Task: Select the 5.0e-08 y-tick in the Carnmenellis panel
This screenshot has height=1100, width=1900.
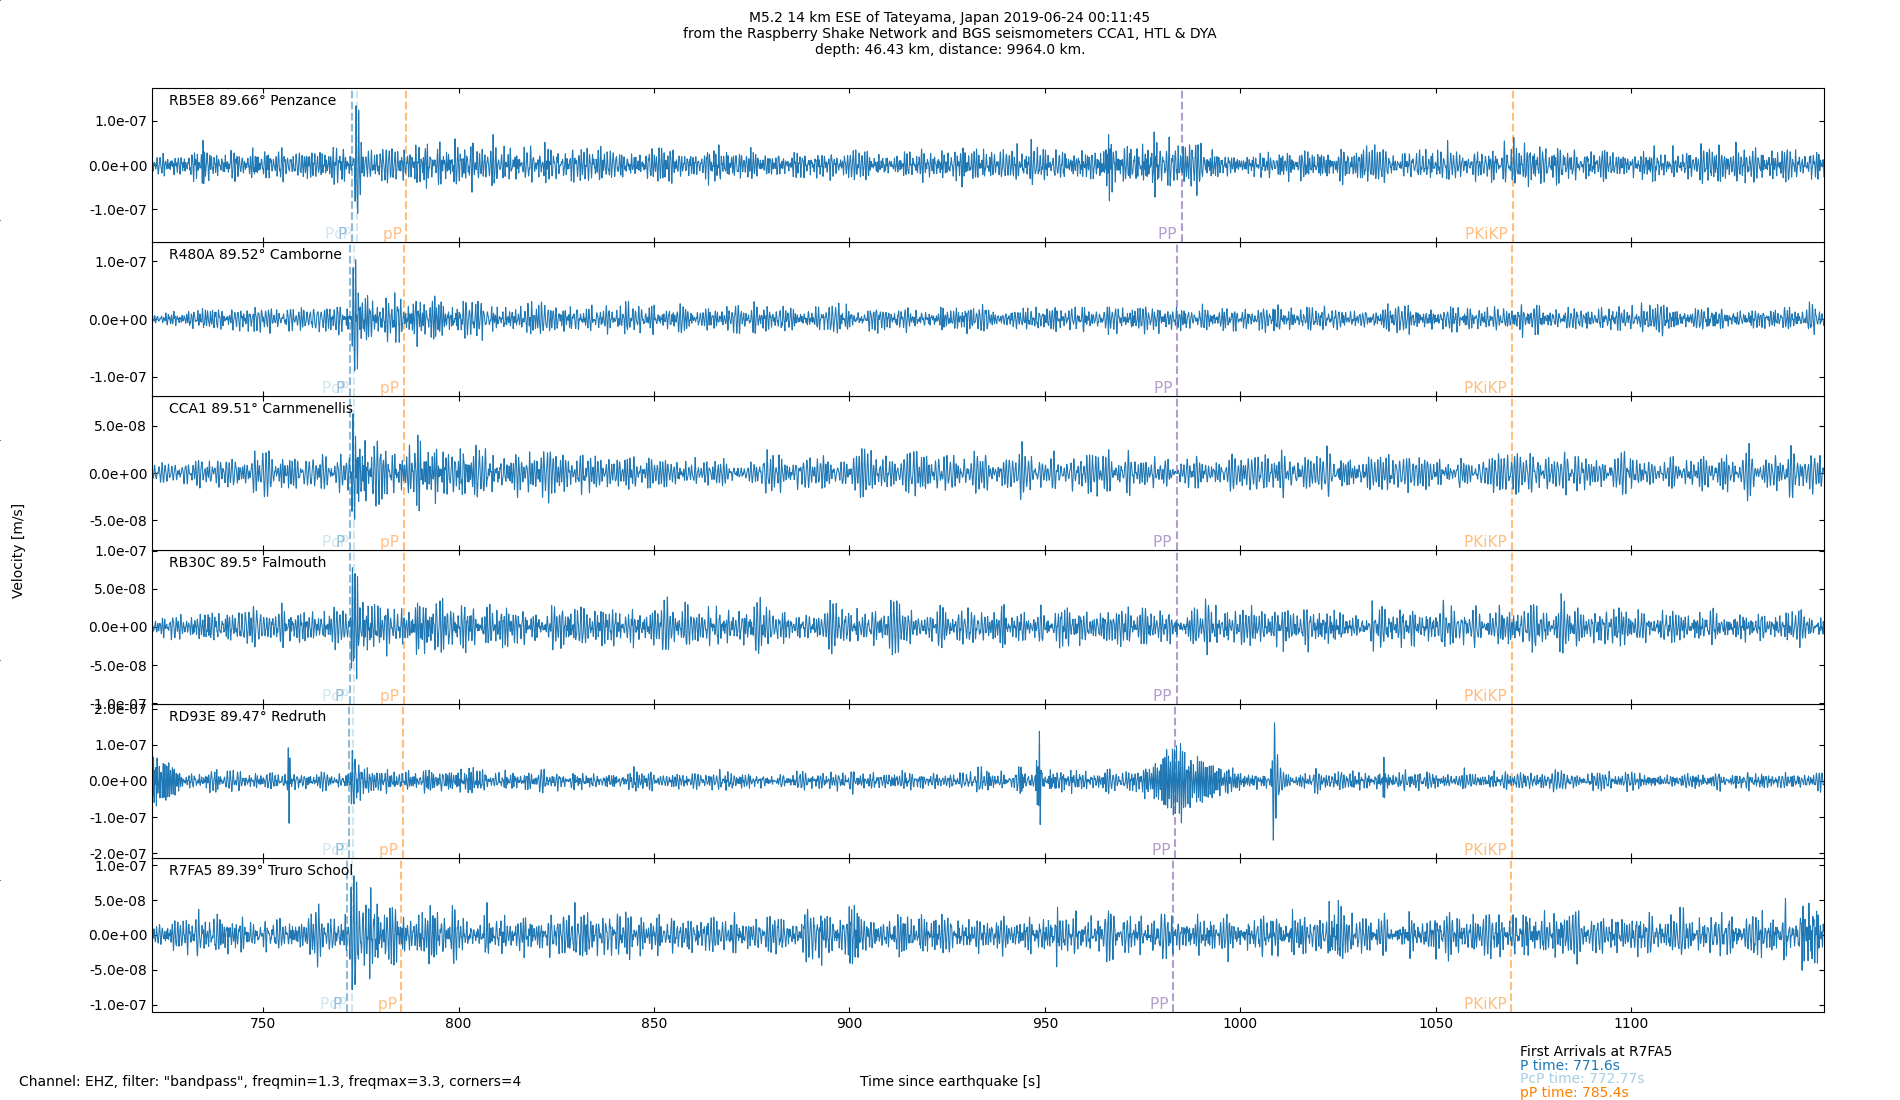Action: click(121, 426)
